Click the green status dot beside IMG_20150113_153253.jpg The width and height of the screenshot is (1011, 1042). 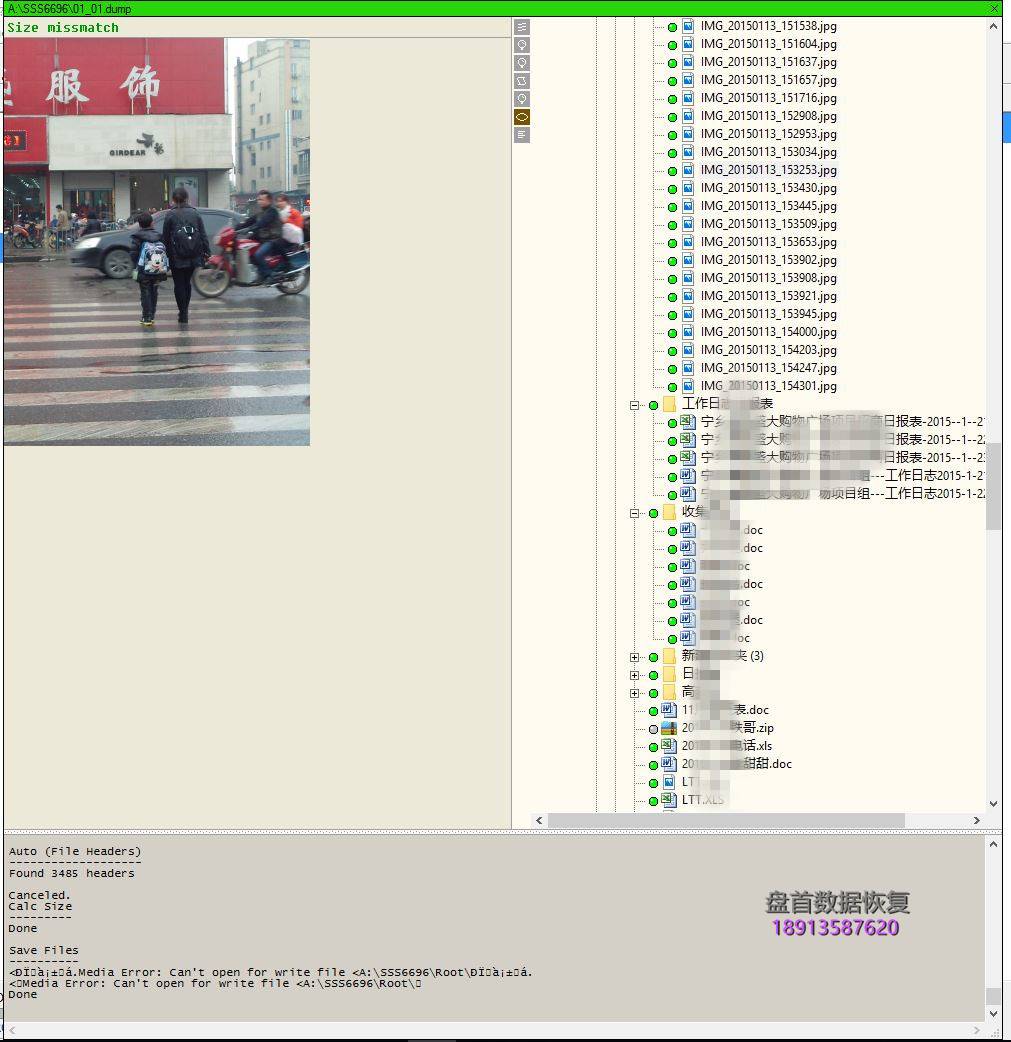(672, 171)
